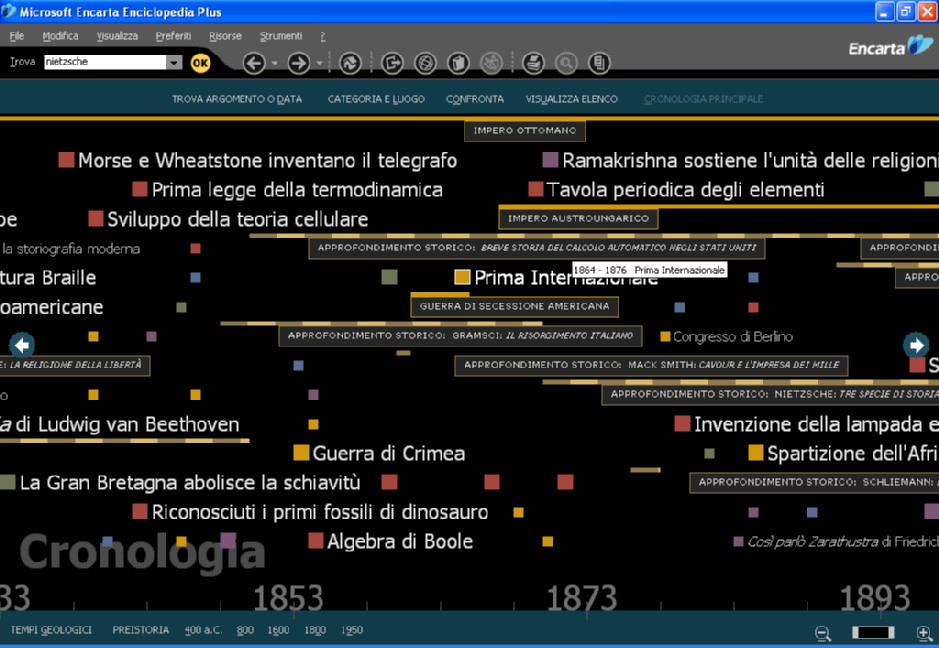Click the yellow marker beside Spartizione dell'Africa
Image resolution: width=939 pixels, height=648 pixels.
pos(756,453)
